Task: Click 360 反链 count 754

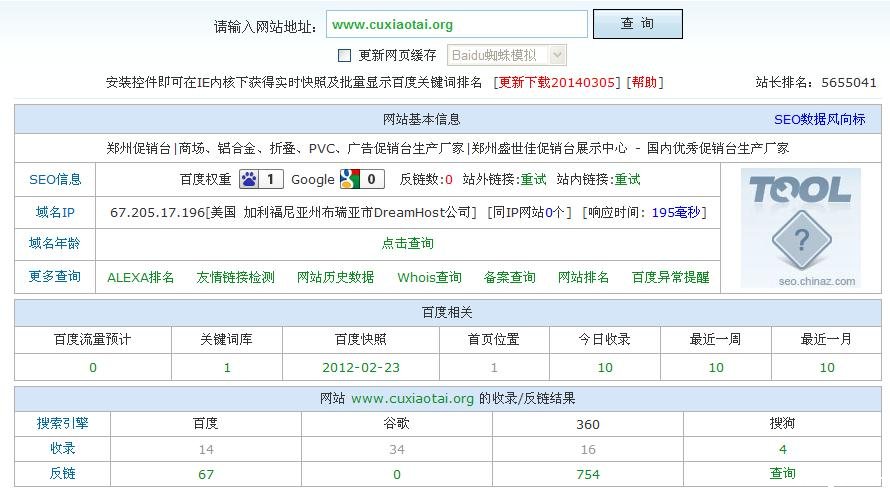Action: coord(588,474)
